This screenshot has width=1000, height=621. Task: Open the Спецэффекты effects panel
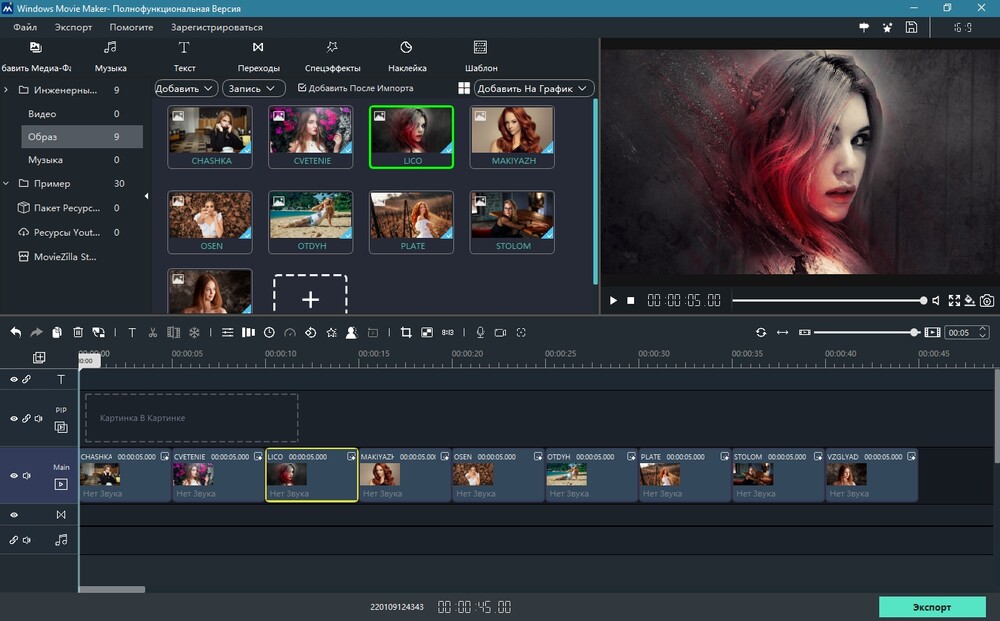pos(332,56)
